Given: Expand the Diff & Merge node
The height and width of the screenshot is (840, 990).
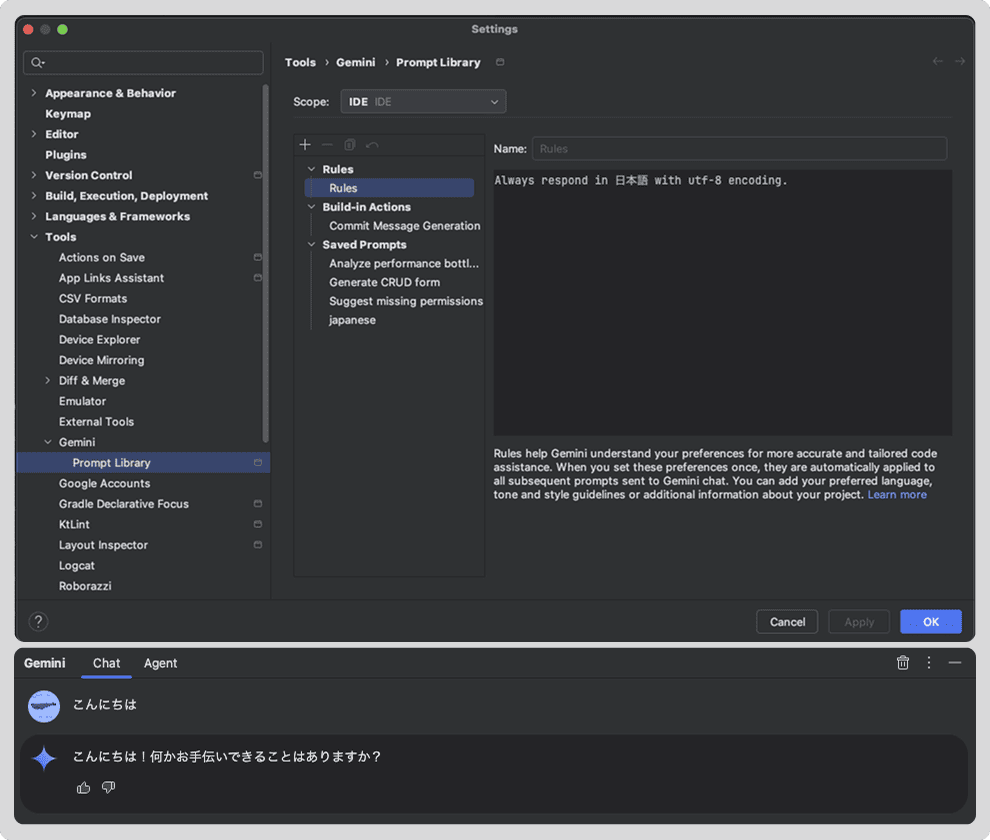Looking at the screenshot, I should pyautogui.click(x=48, y=380).
